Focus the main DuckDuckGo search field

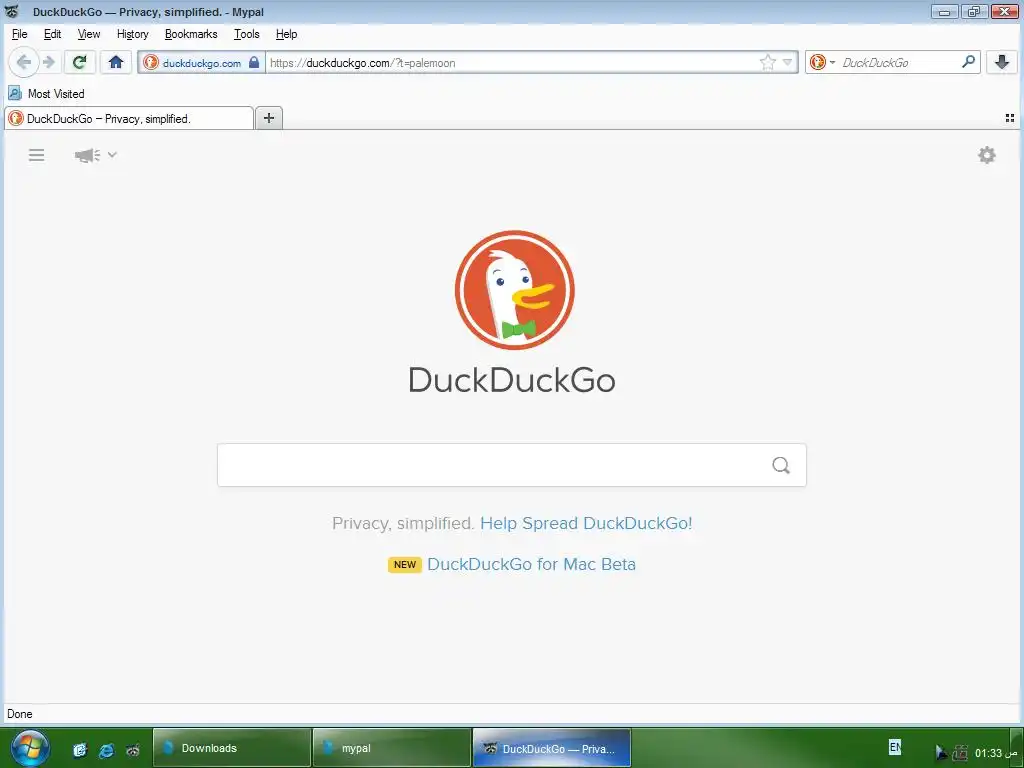511,465
